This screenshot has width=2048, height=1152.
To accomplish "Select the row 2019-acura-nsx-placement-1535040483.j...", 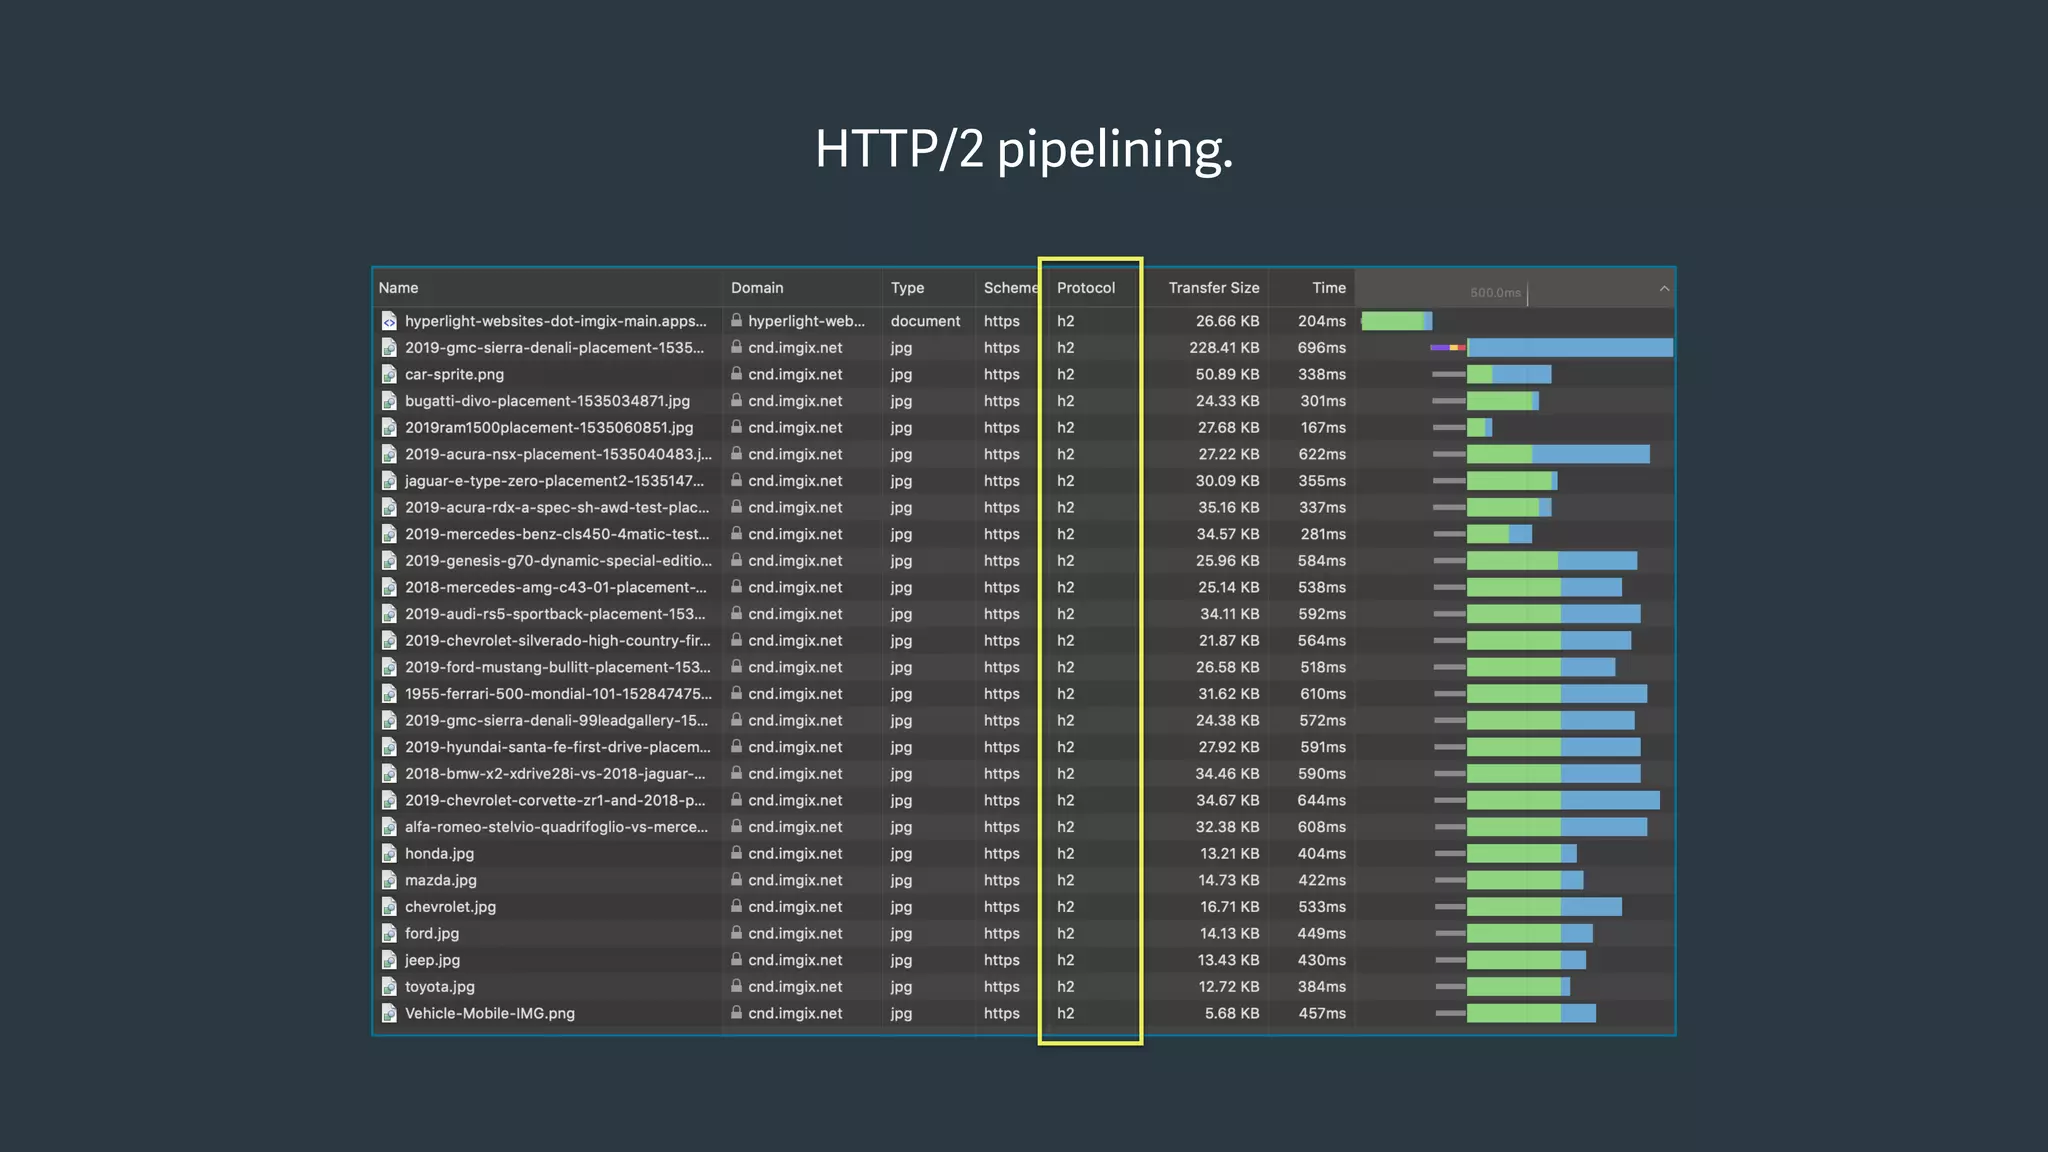I will (x=1023, y=454).
